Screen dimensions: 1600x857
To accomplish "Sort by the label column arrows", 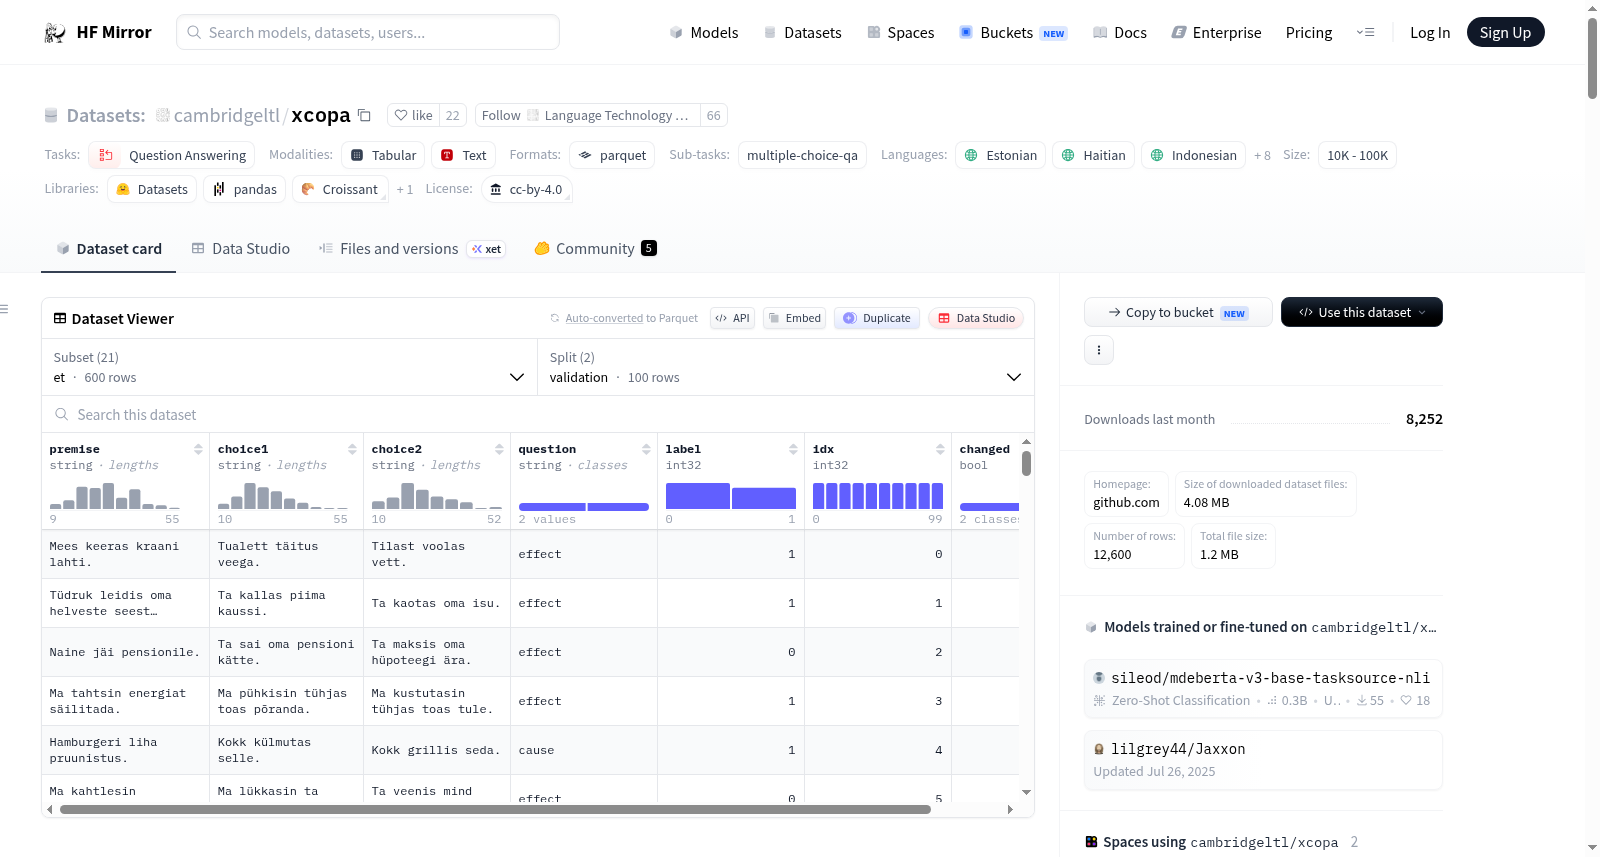I will pyautogui.click(x=793, y=449).
